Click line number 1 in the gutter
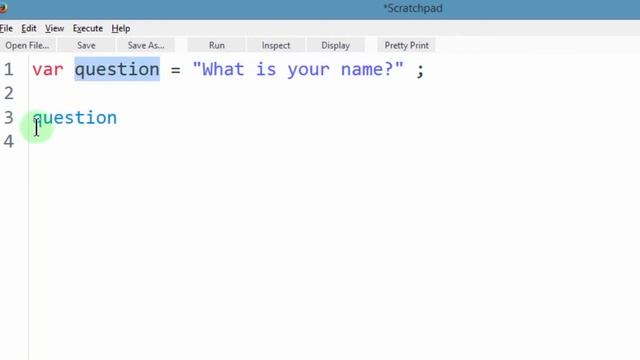640x360 pixels. pyautogui.click(x=9, y=70)
